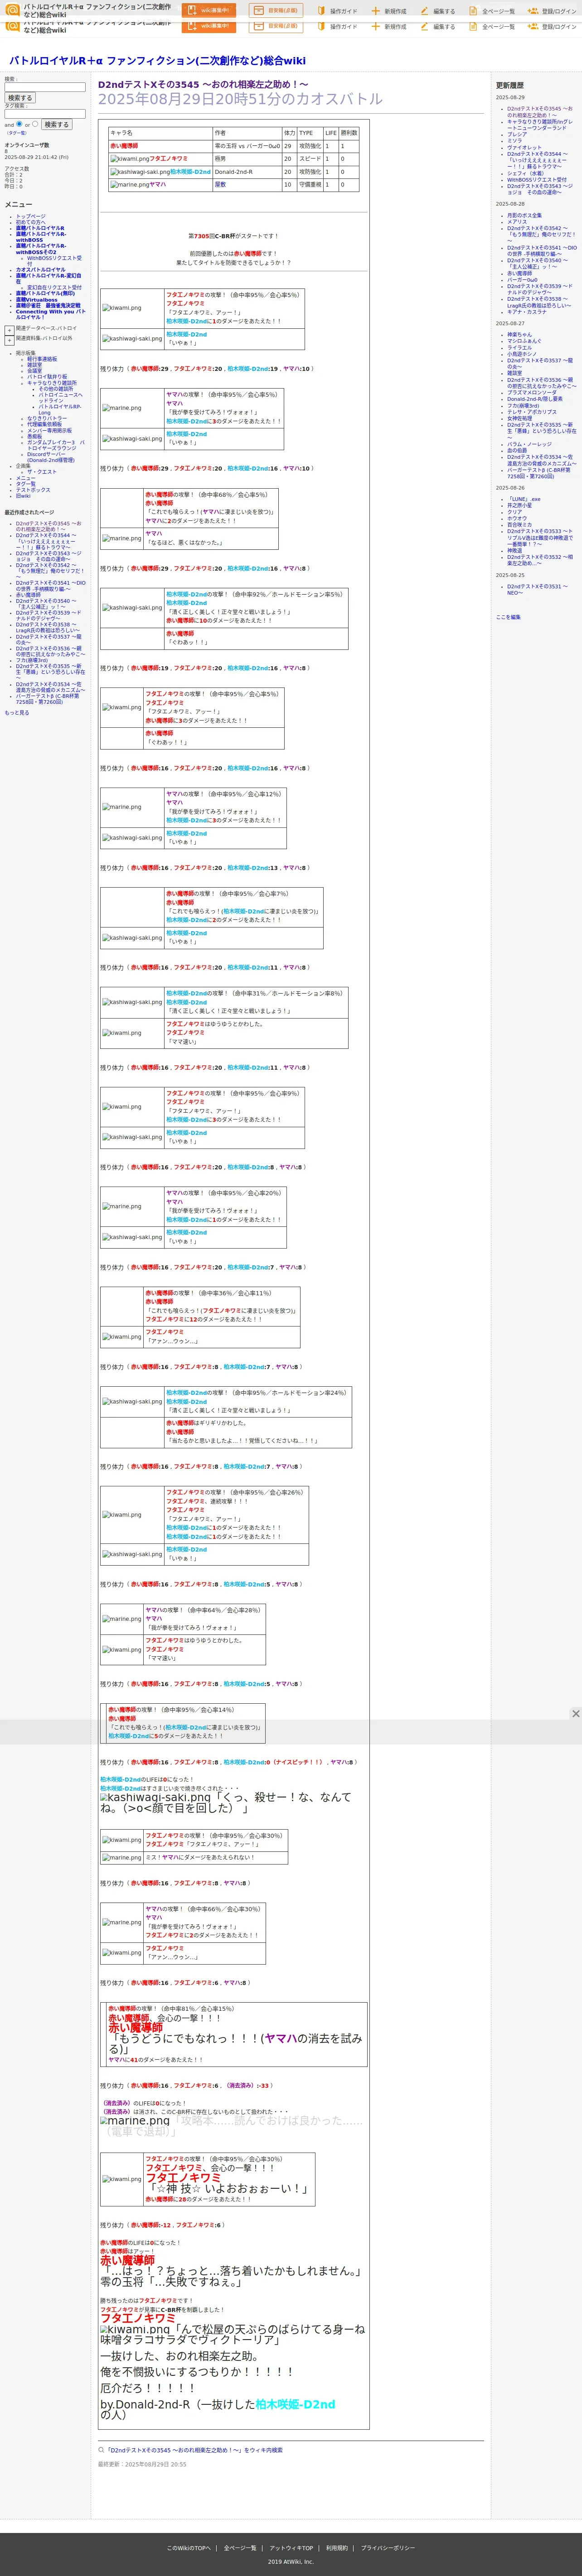Image resolution: width=582 pixels, height=2576 pixels.
Task: Click 検索する button beside and/or radios
Action: tap(56, 124)
